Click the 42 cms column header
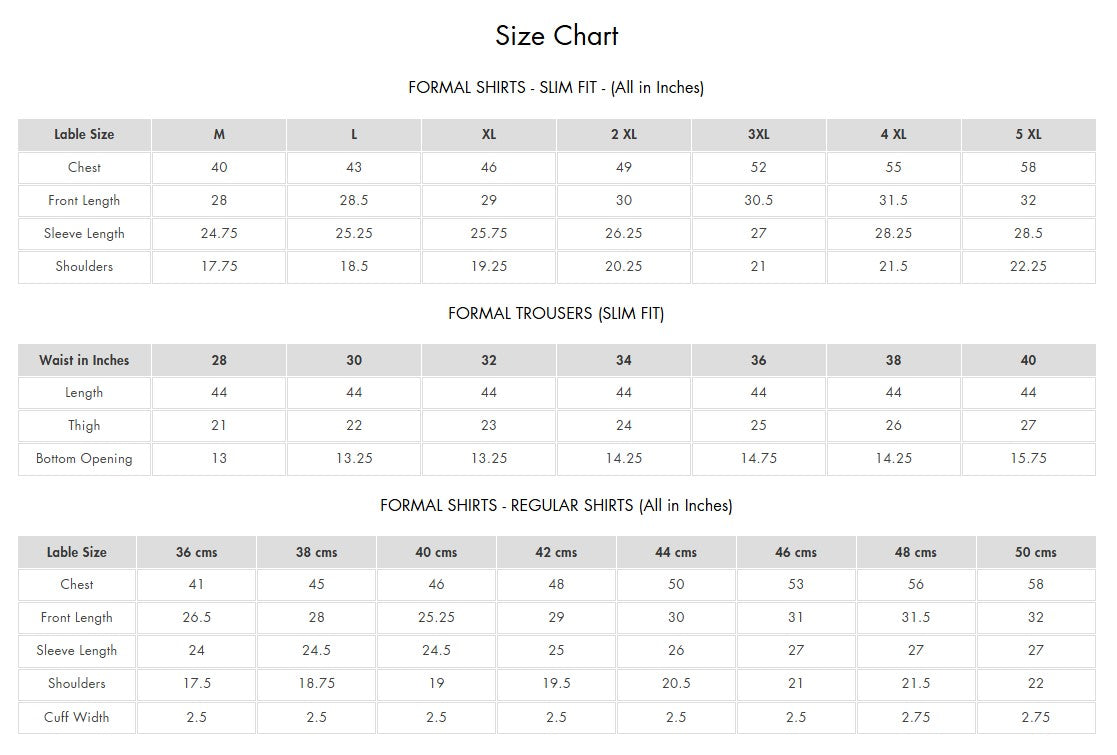Screen dimensions: 1117x755 point(556,552)
